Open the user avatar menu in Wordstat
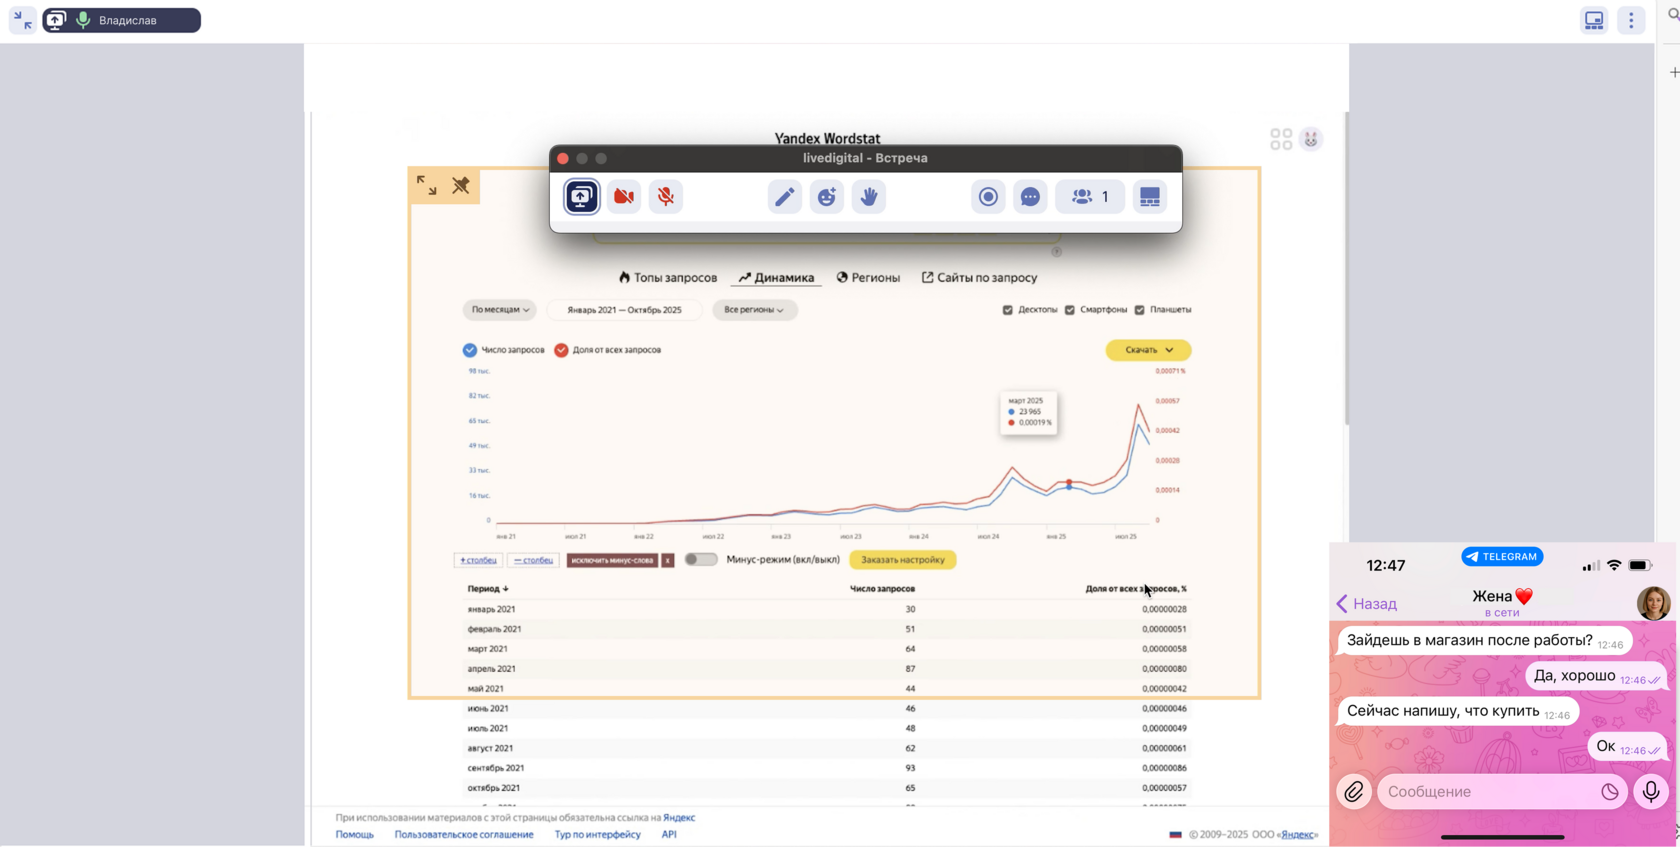 [x=1311, y=139]
